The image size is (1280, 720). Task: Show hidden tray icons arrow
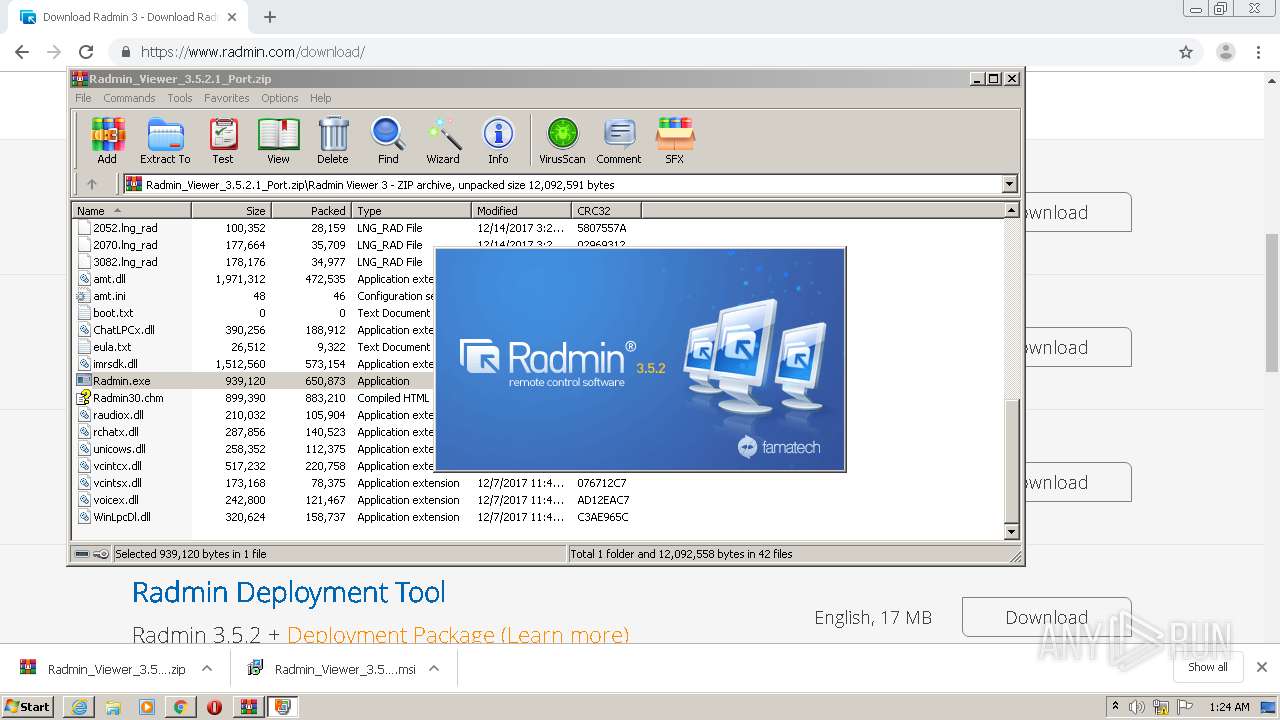(1116, 707)
